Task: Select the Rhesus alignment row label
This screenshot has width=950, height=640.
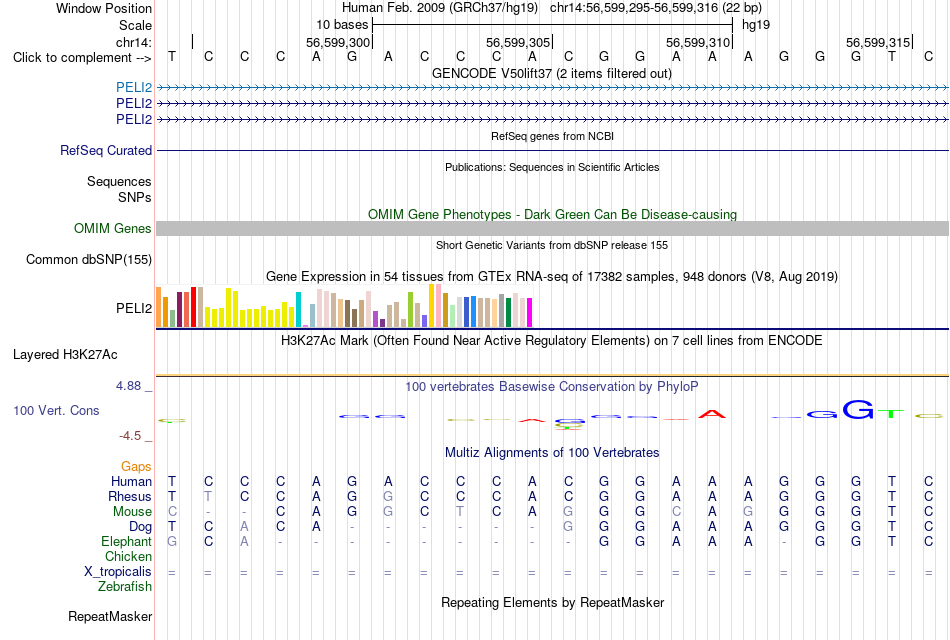Action: [130, 496]
